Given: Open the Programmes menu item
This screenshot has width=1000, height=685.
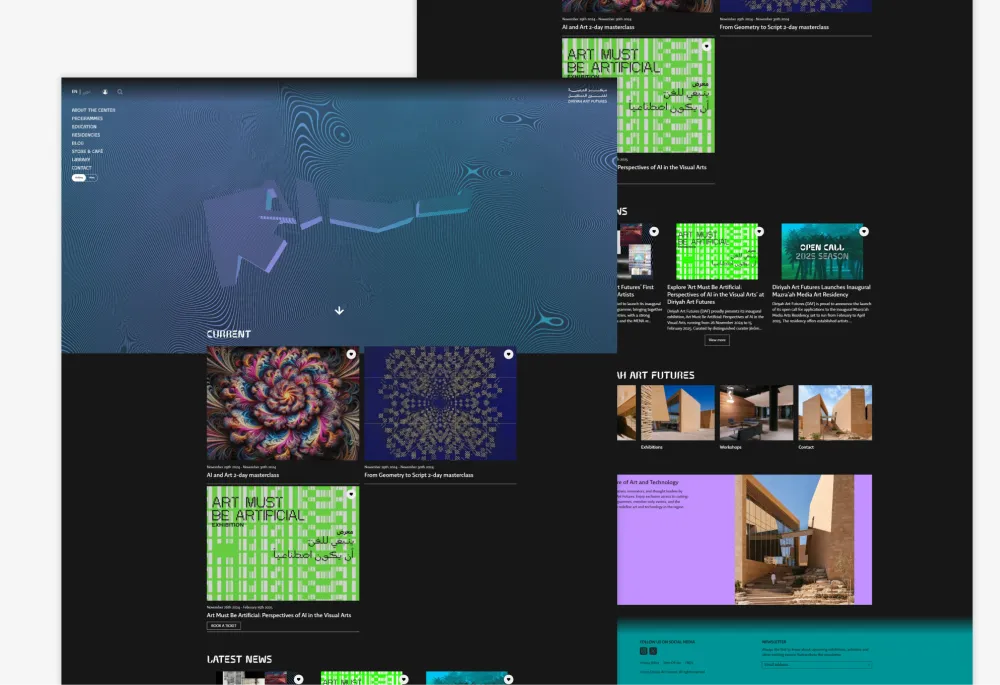Looking at the screenshot, I should [87, 118].
